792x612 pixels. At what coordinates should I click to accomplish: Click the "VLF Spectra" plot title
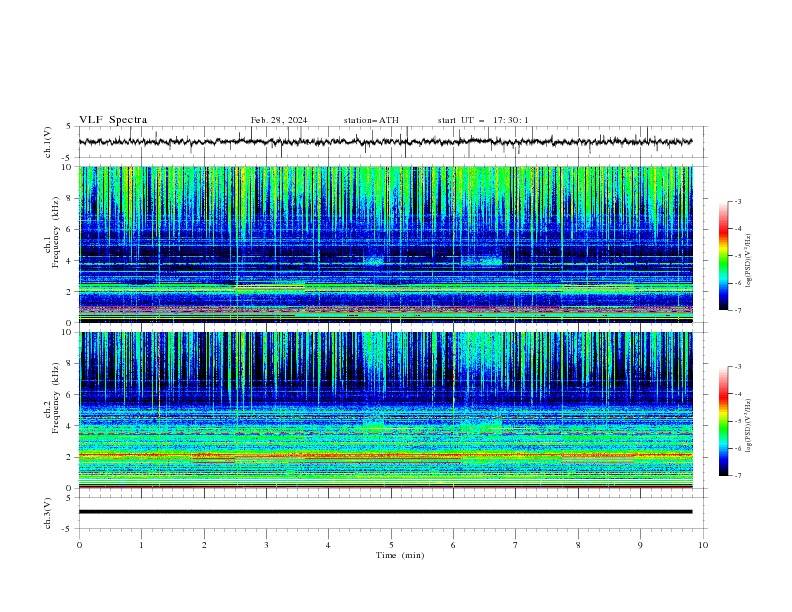click(113, 120)
